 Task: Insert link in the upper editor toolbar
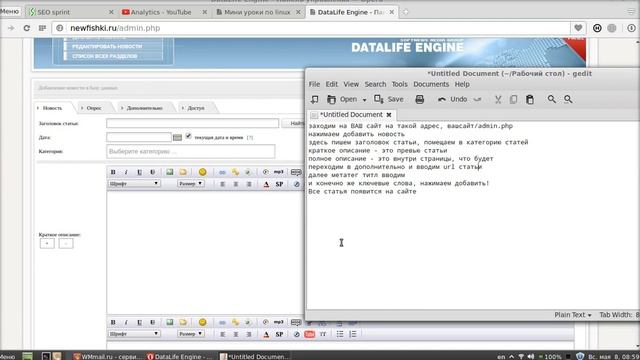[222, 172]
